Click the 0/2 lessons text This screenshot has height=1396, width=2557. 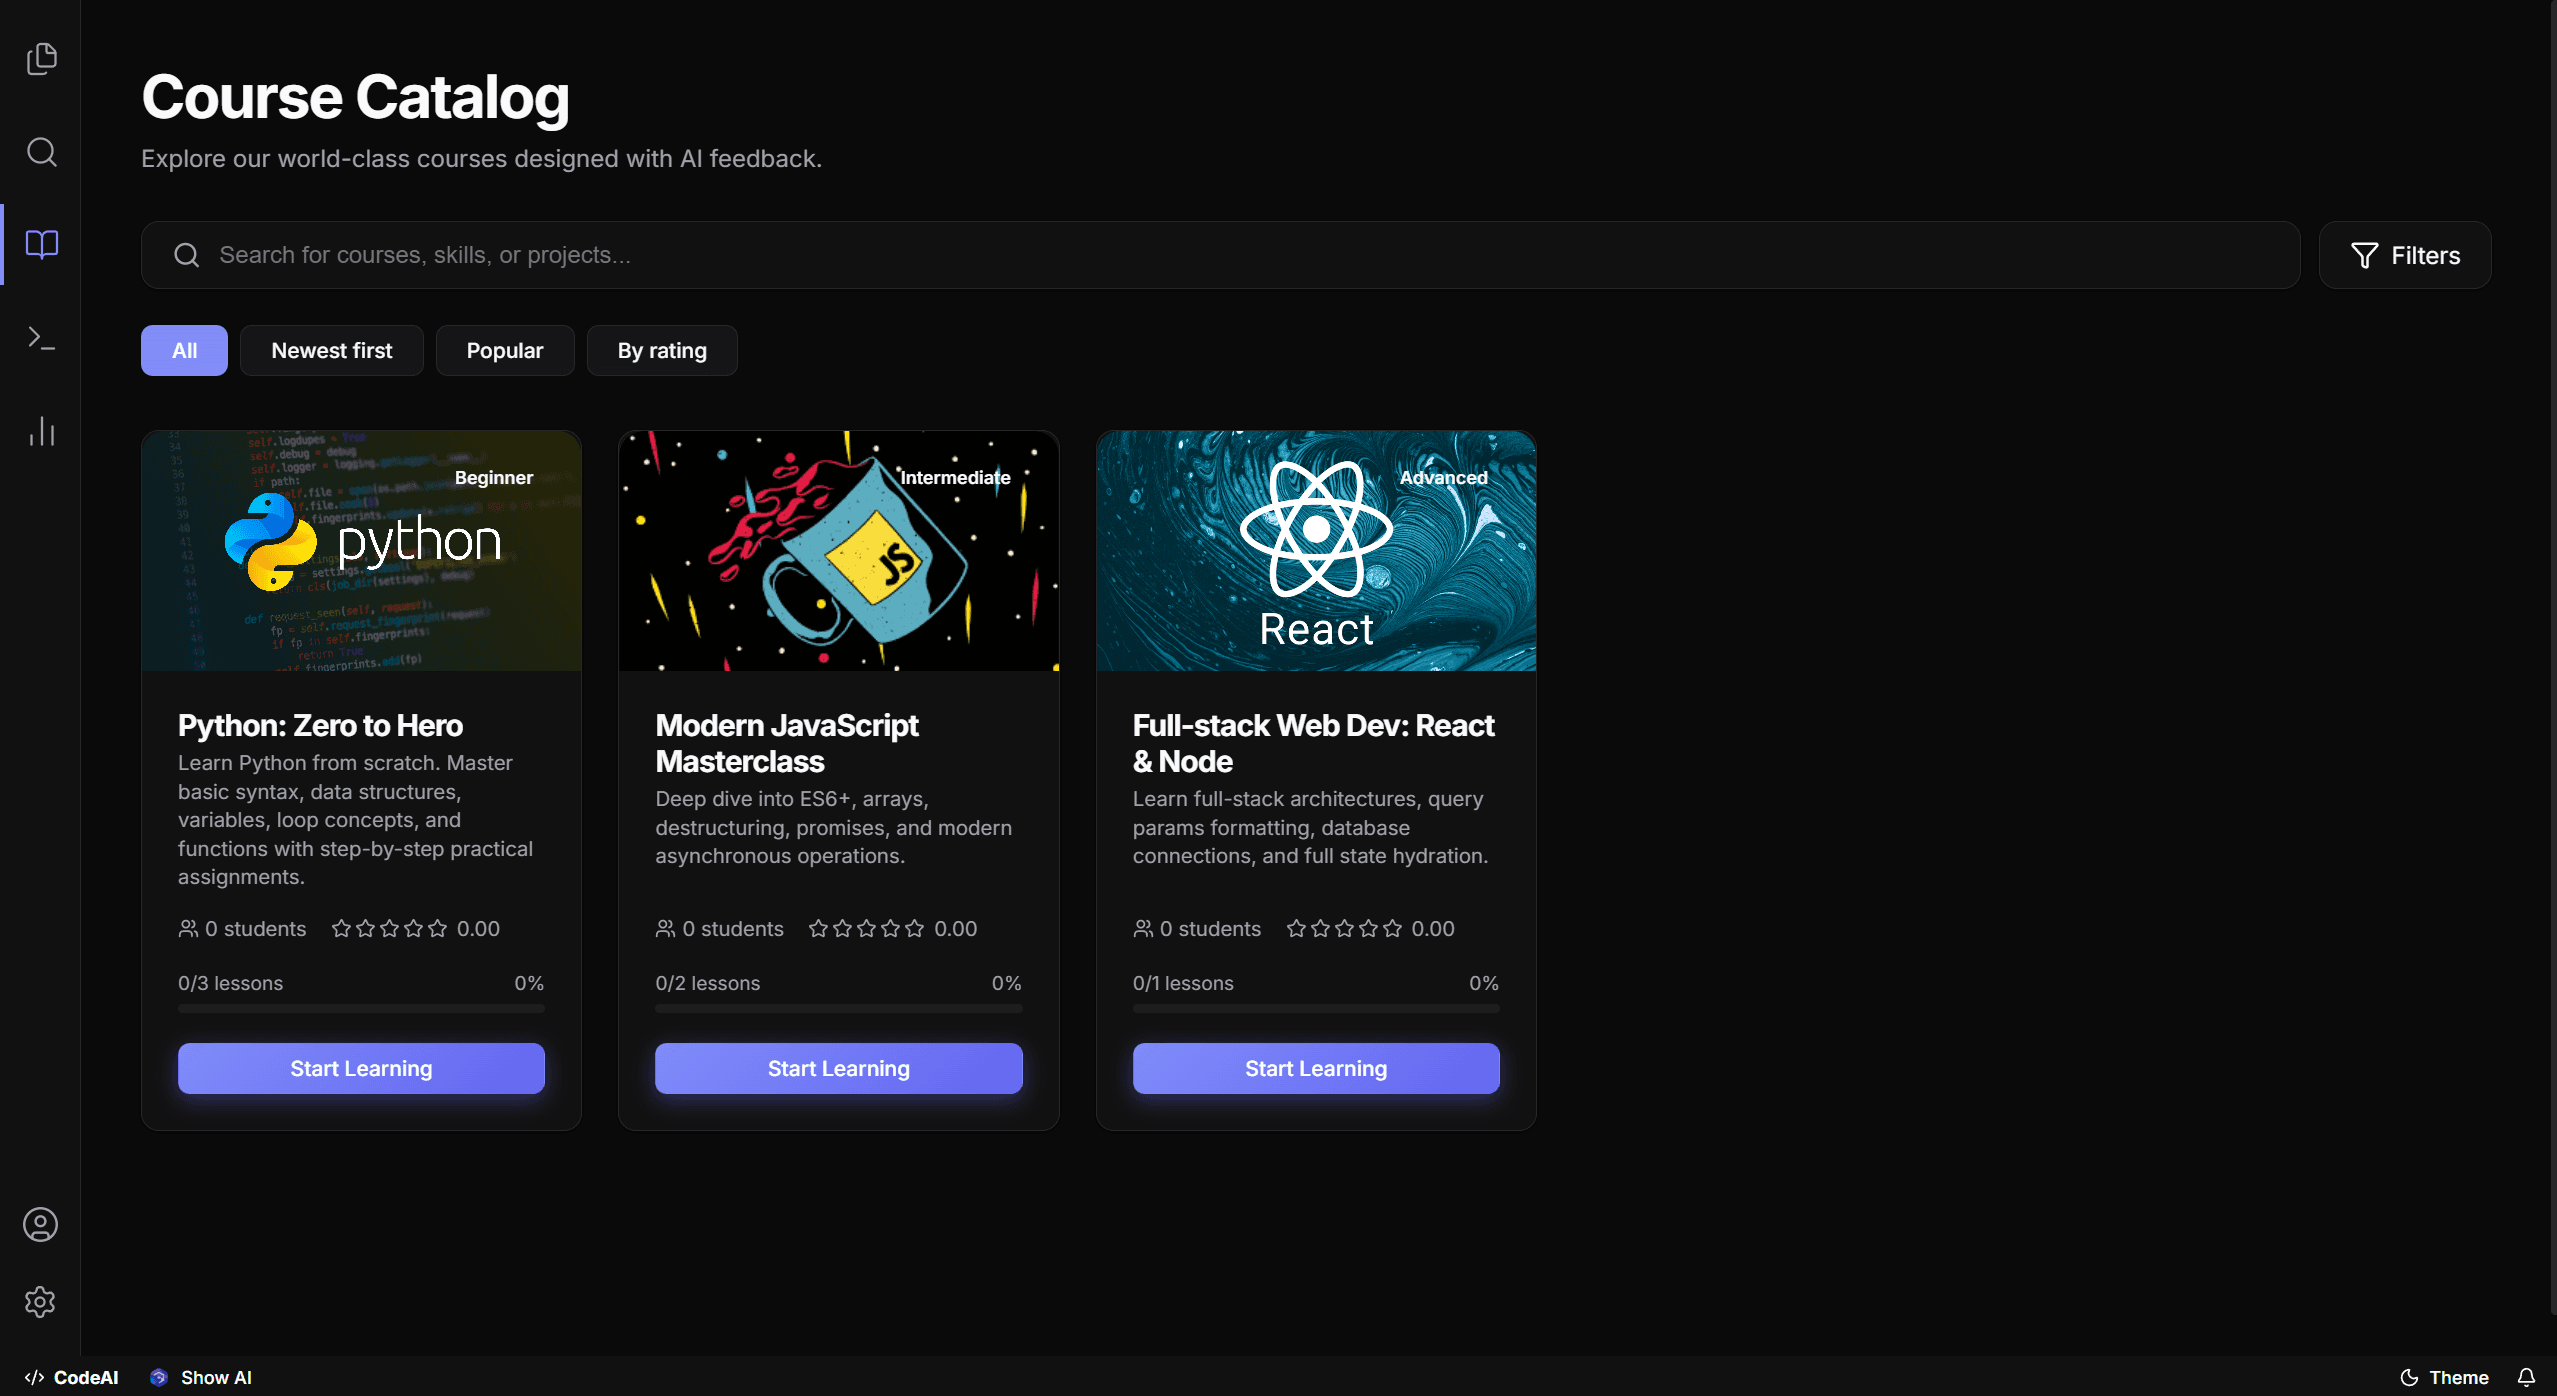(707, 983)
